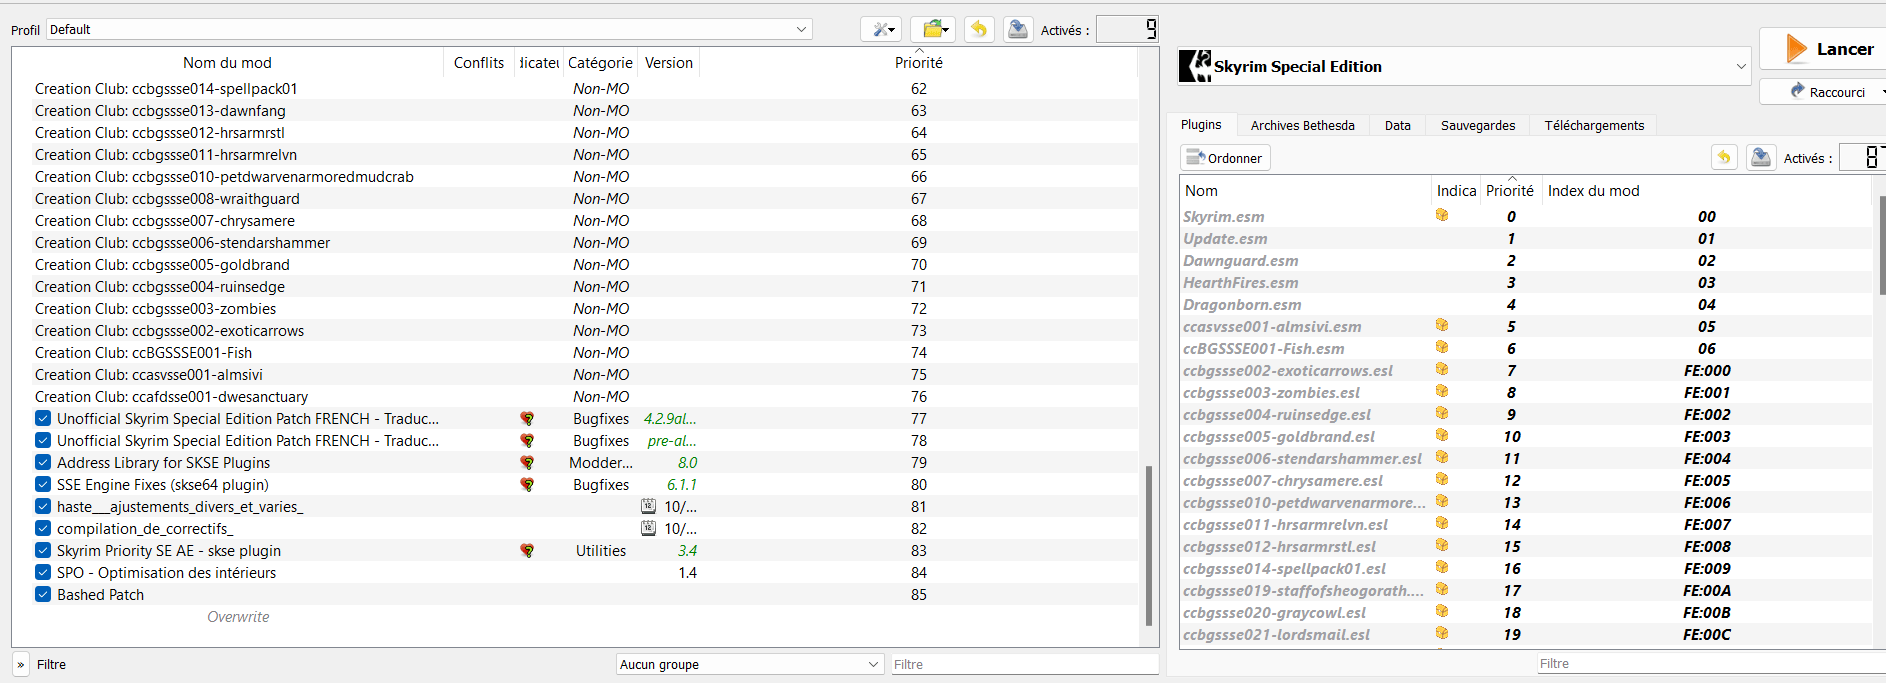Viewport: 1886px width, 683px height.
Task: Restore plugin list backup in Plugins tab
Action: pos(1724,158)
